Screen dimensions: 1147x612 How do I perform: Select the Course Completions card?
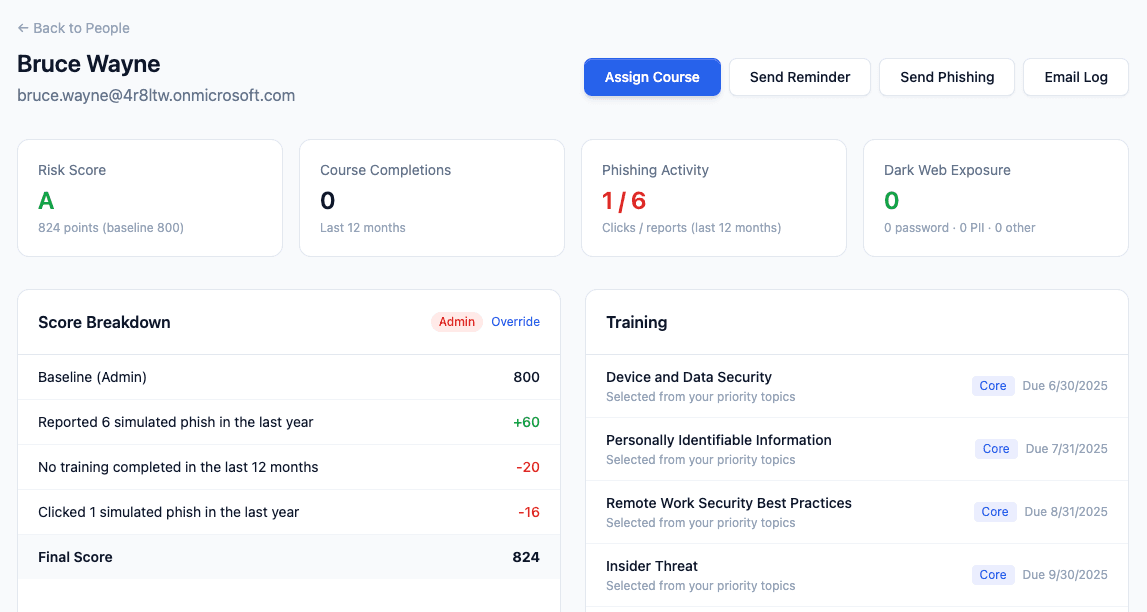pyautogui.click(x=432, y=198)
